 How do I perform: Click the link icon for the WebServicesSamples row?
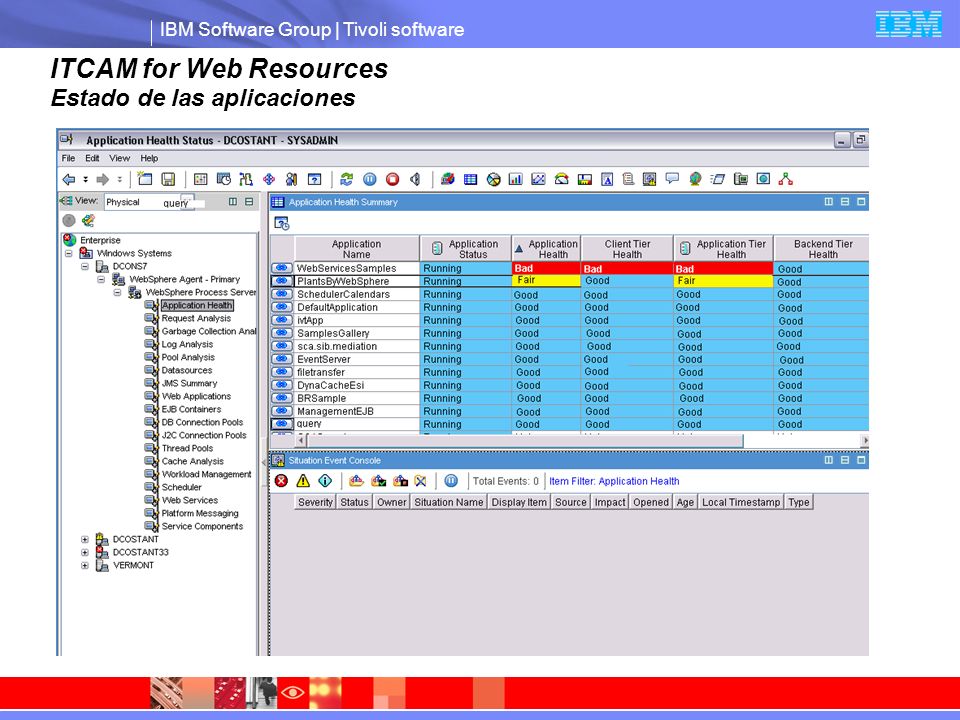pos(282,268)
